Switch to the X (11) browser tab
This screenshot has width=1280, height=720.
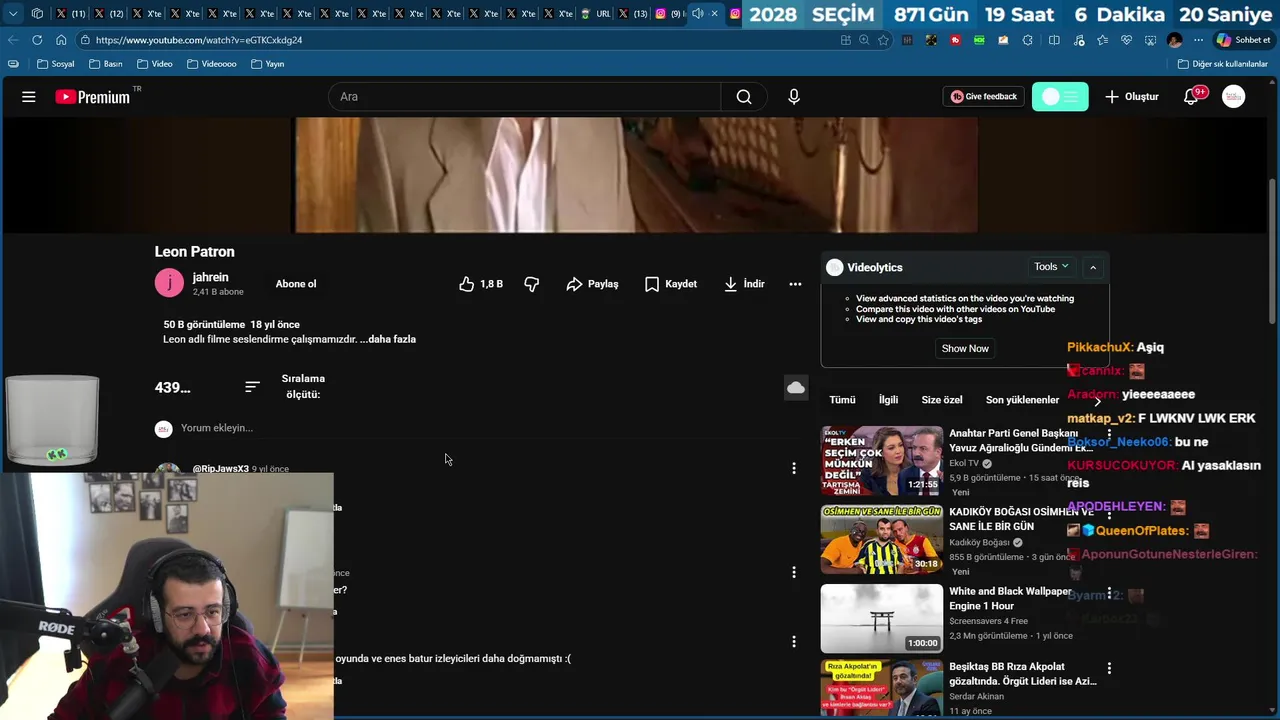pyautogui.click(x=70, y=14)
